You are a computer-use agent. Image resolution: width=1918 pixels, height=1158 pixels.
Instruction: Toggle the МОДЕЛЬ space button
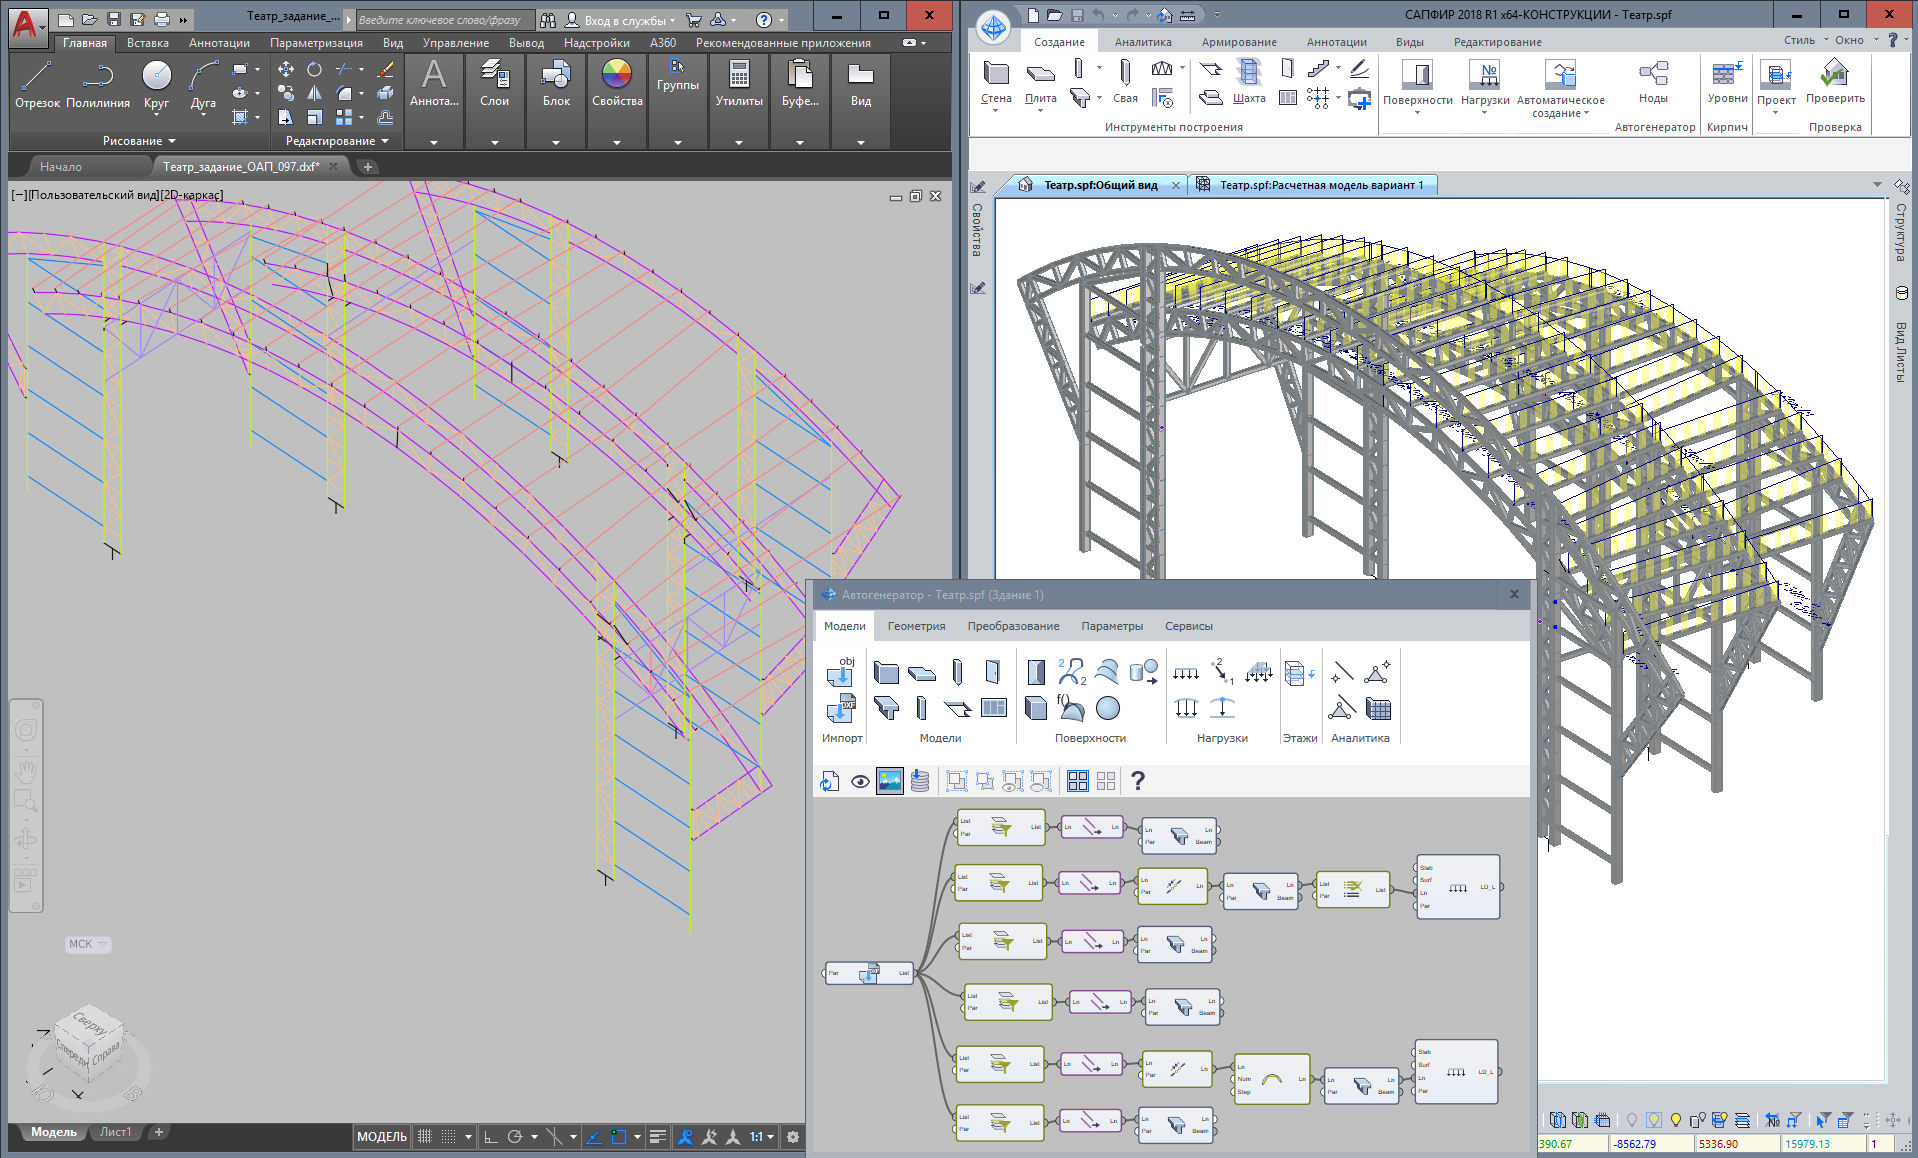(x=381, y=1137)
